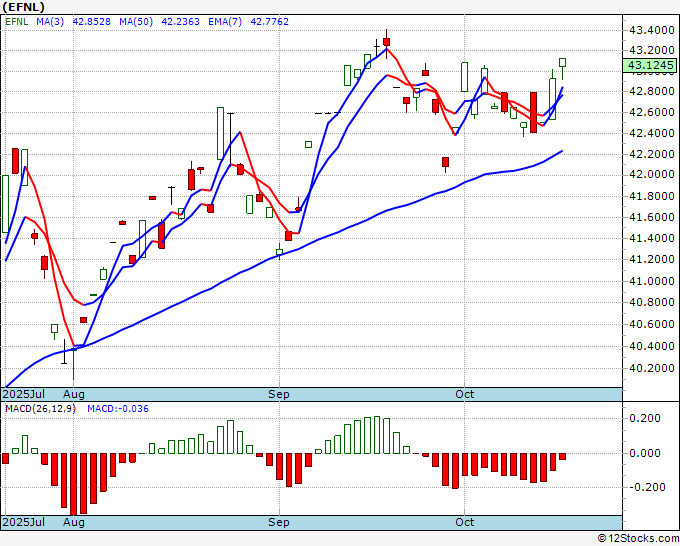The width and height of the screenshot is (680, 546).
Task: Click the 42.0000 price axis label
Action: pos(652,174)
